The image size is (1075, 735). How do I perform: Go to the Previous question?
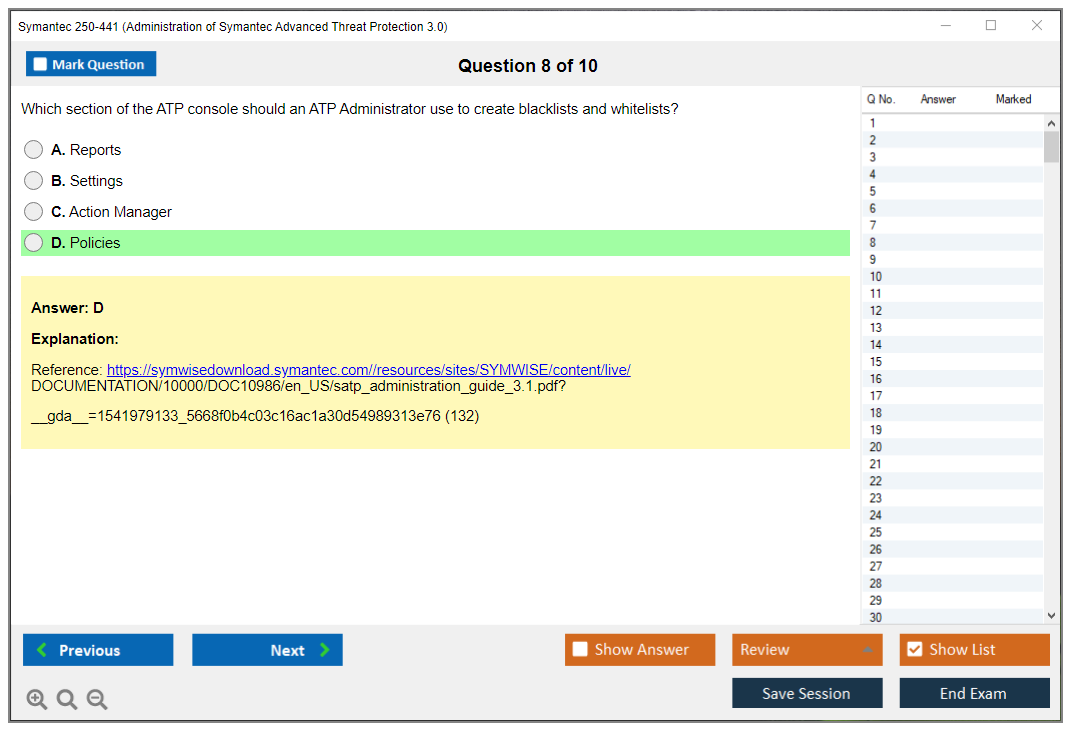98,650
